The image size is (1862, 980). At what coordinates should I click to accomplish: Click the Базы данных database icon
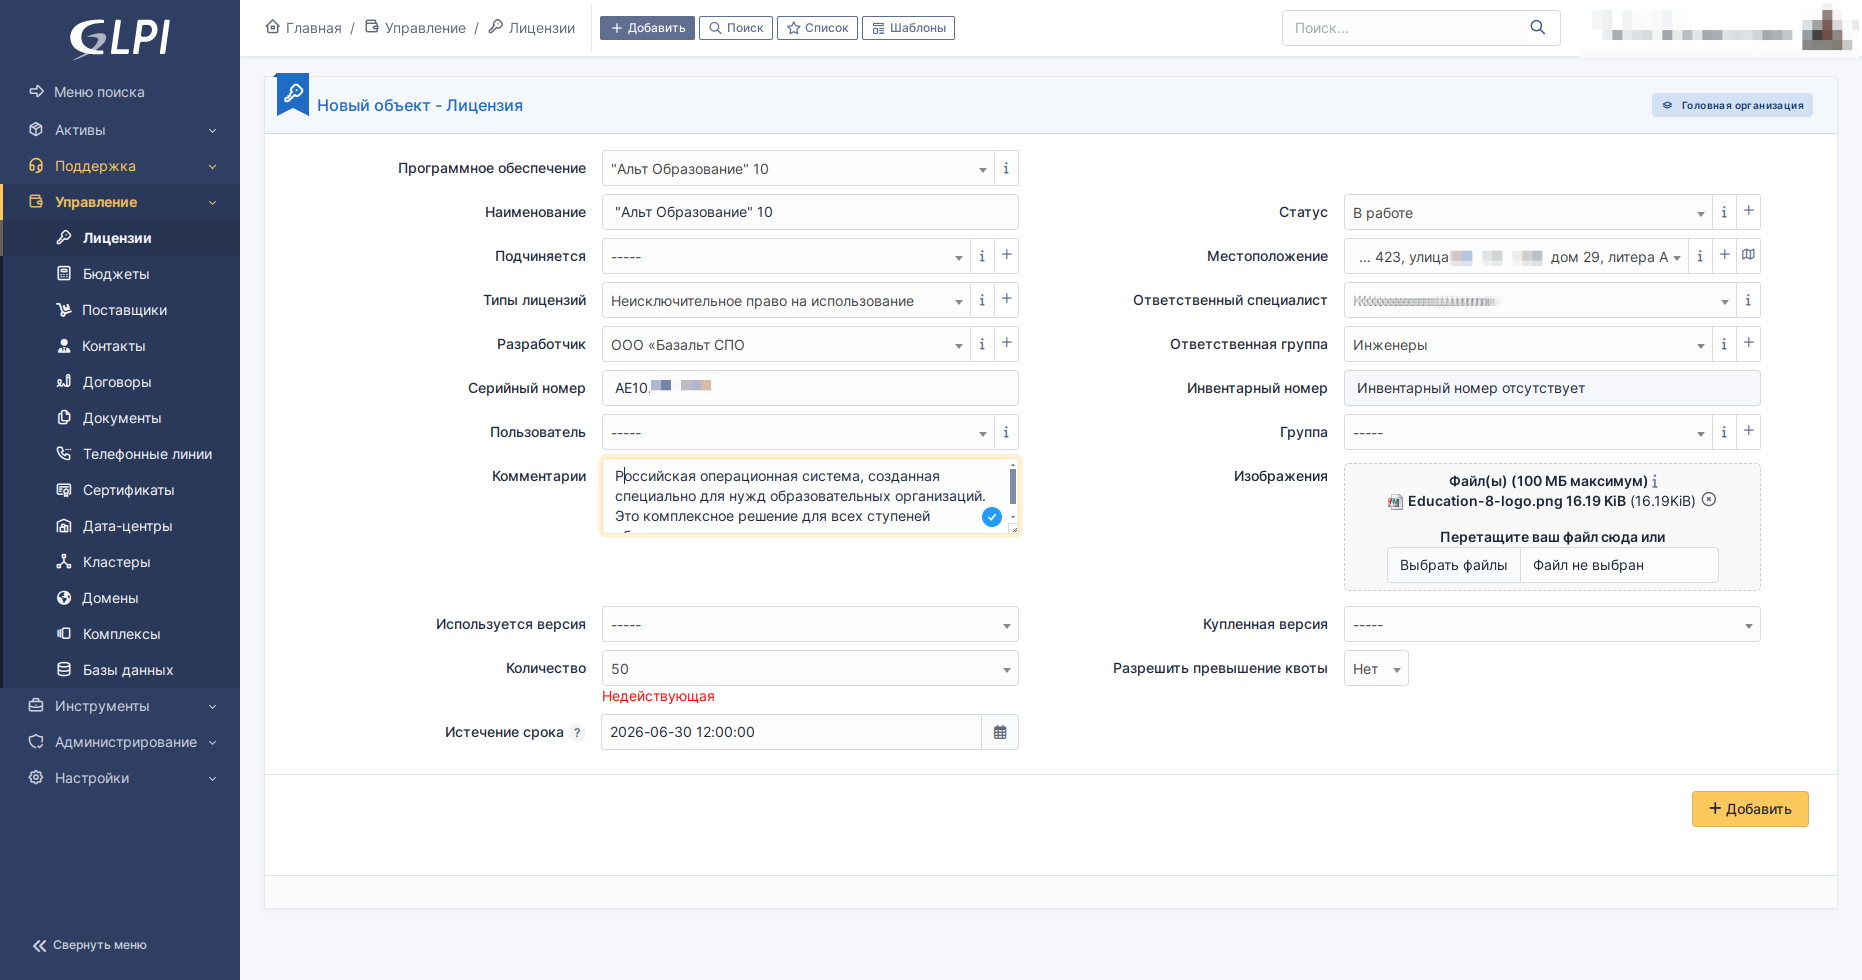tap(64, 670)
